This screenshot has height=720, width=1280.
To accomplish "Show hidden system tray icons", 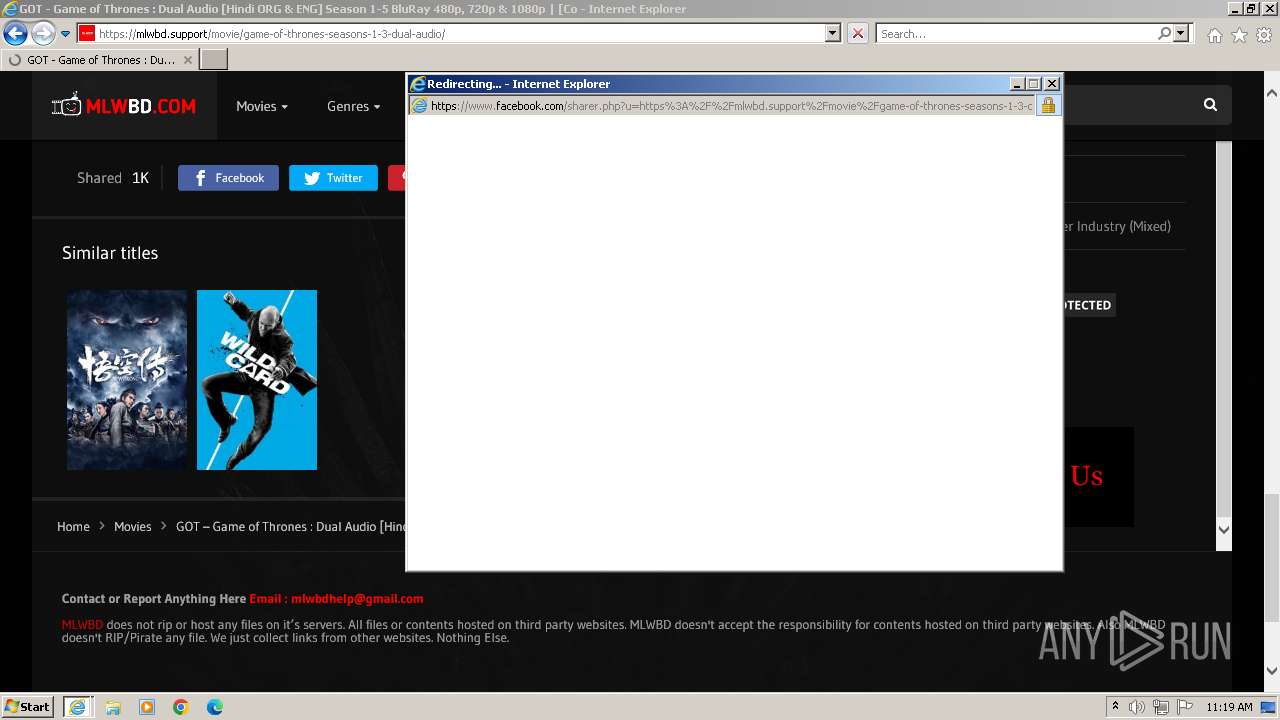I will tap(1115, 707).
